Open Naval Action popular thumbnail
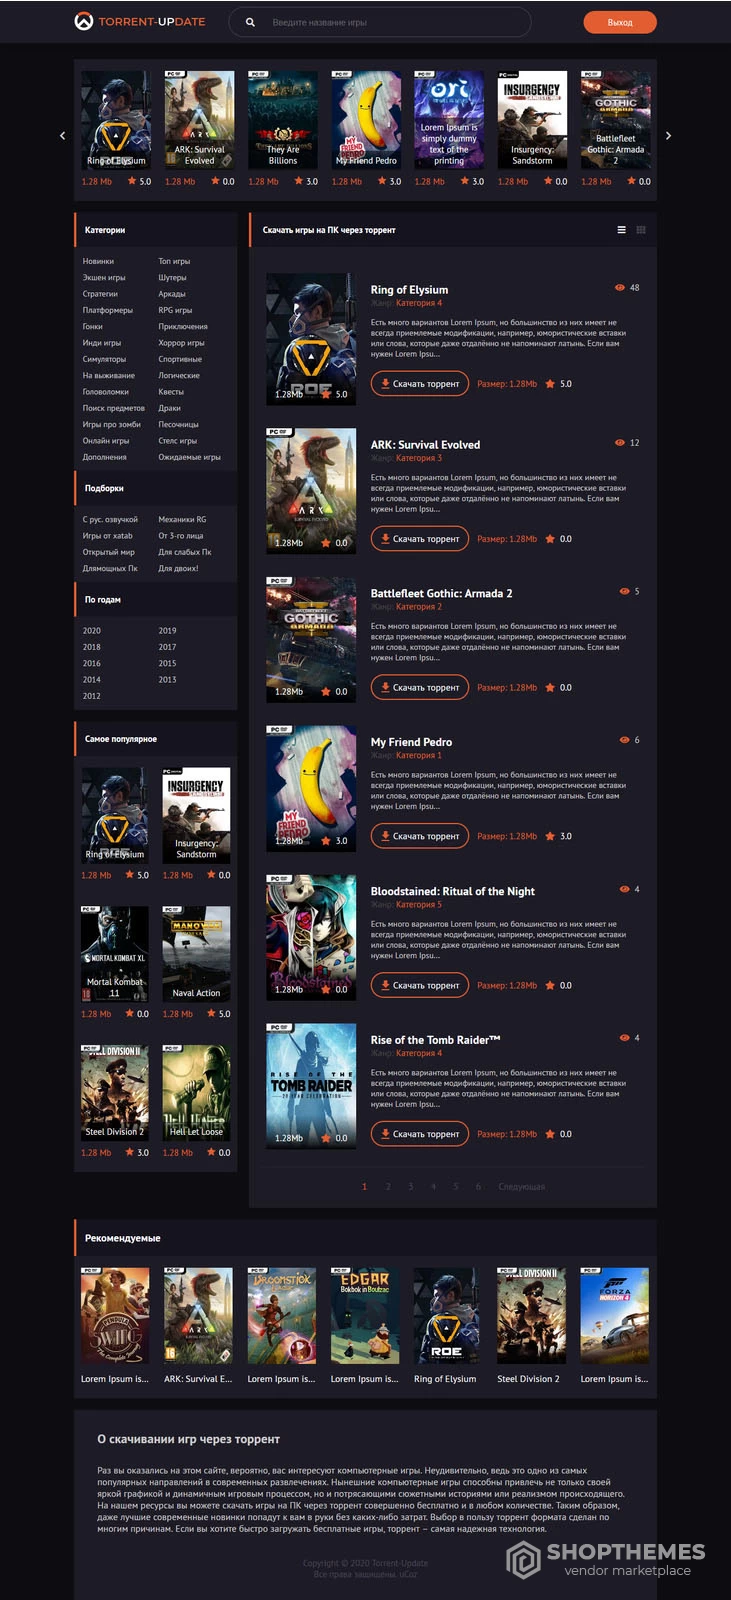731x1600 pixels. click(196, 954)
